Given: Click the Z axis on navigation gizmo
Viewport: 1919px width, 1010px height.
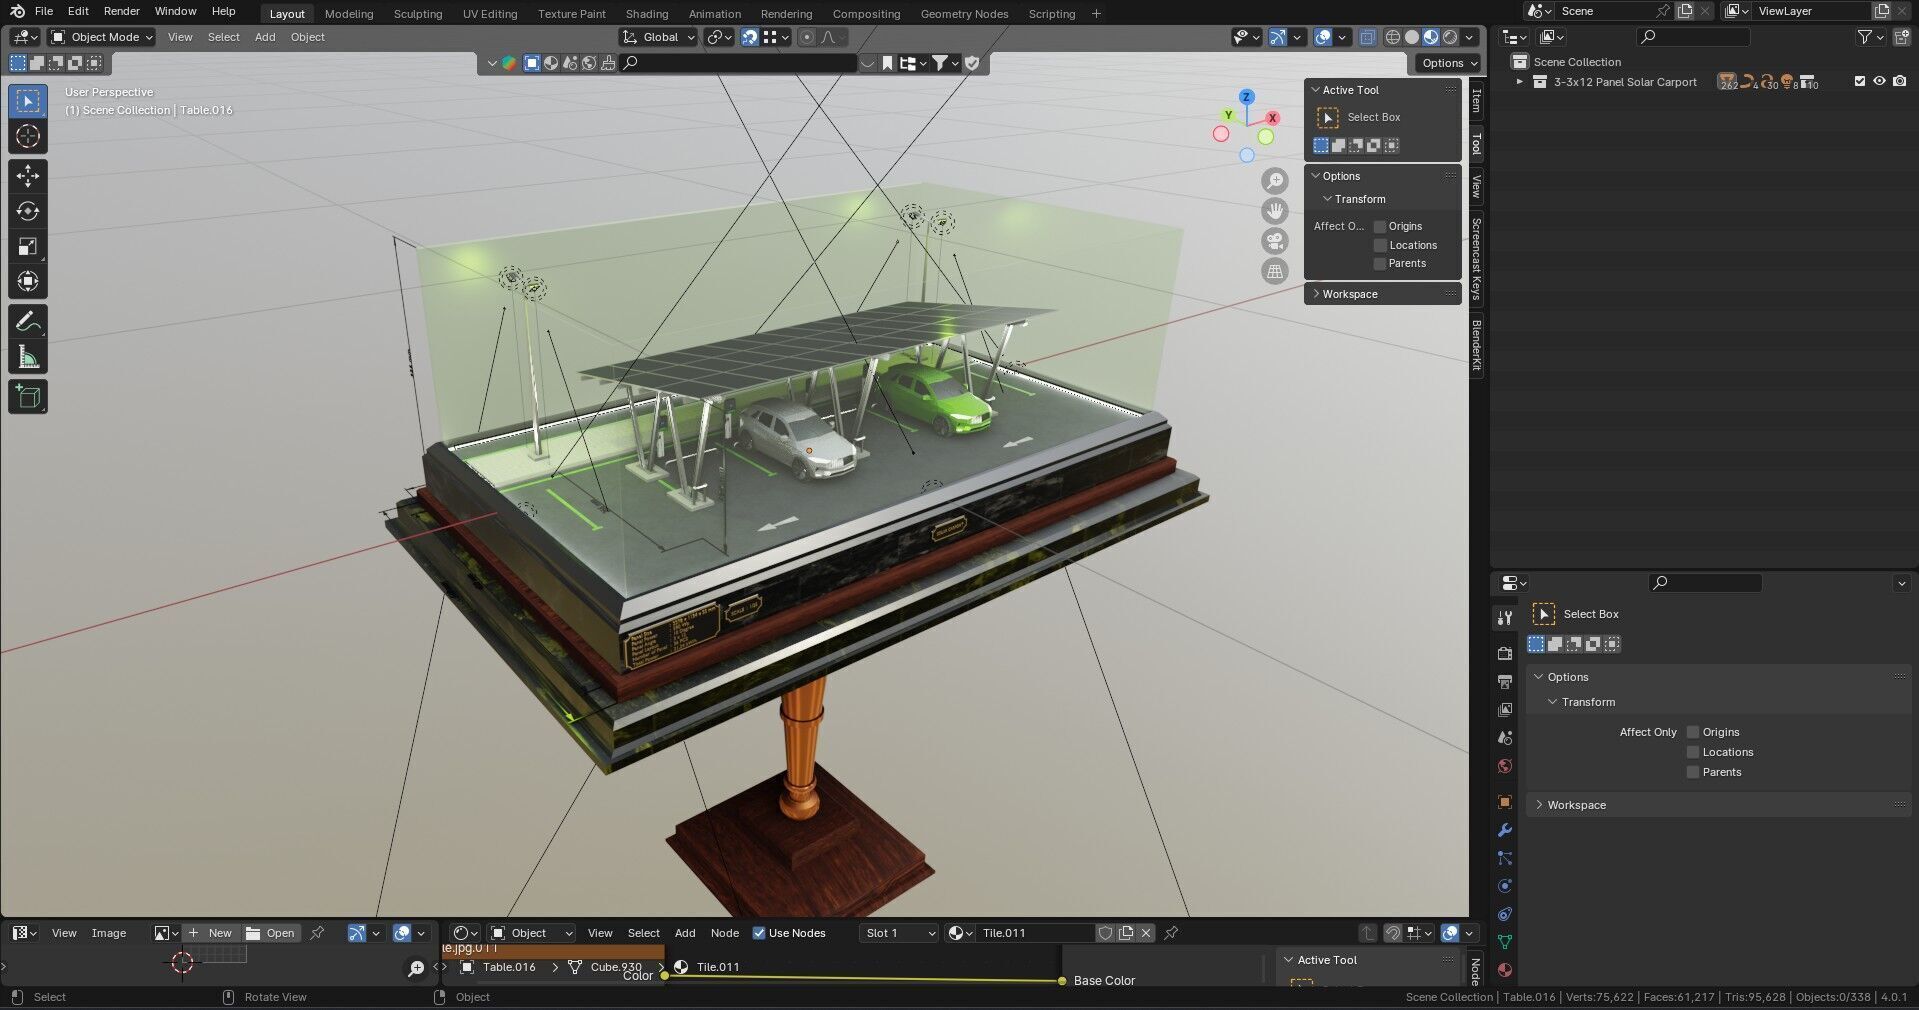Looking at the screenshot, I should point(1247,97).
